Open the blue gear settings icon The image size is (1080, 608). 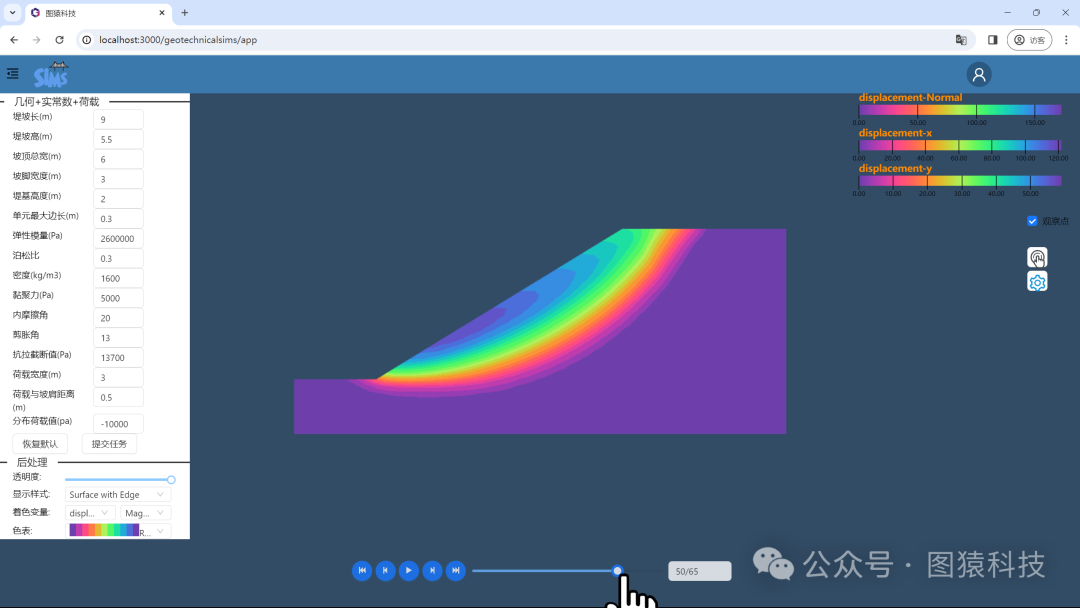(1037, 282)
